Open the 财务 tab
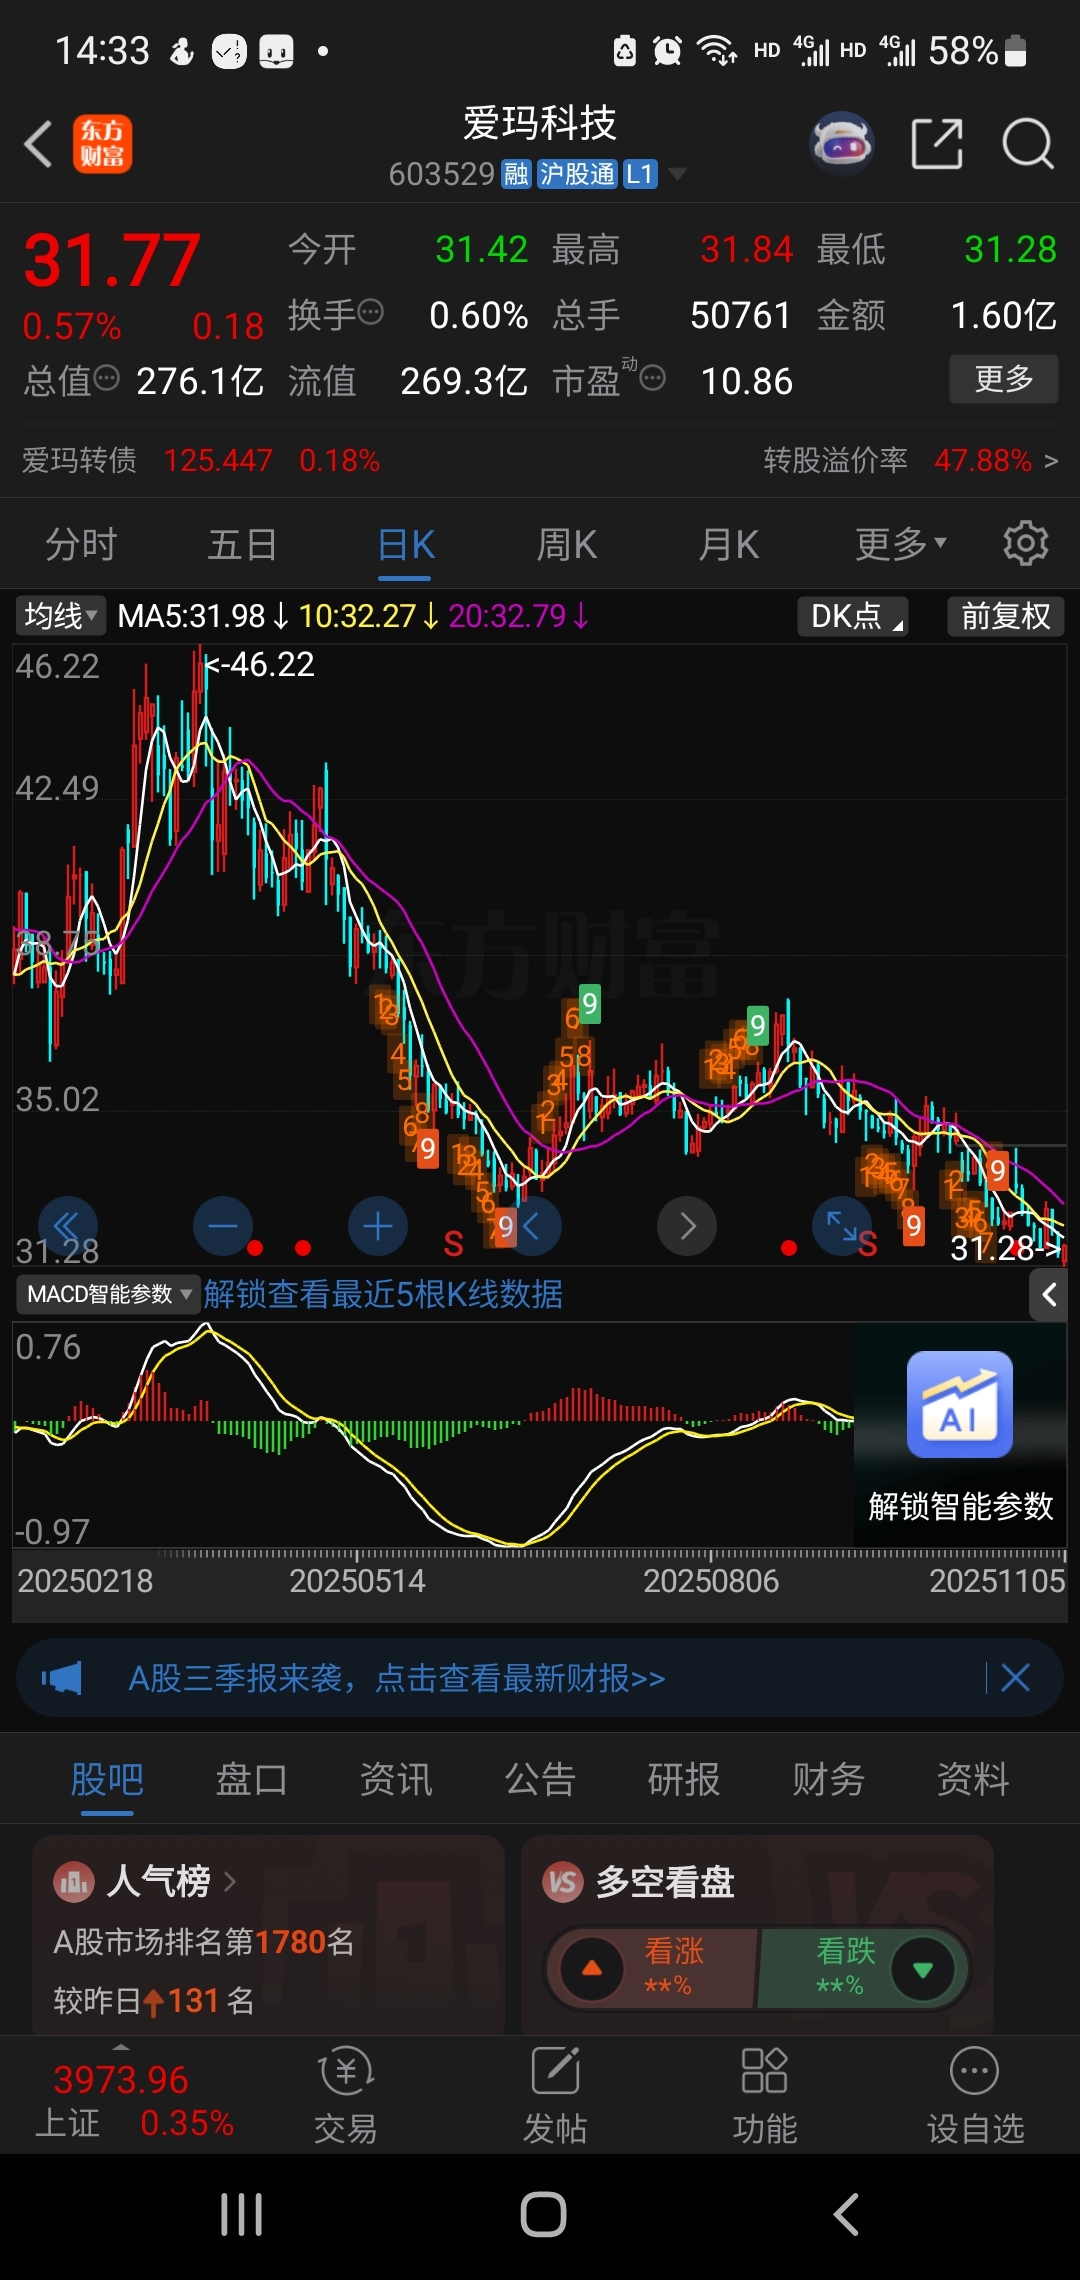 coord(828,1780)
